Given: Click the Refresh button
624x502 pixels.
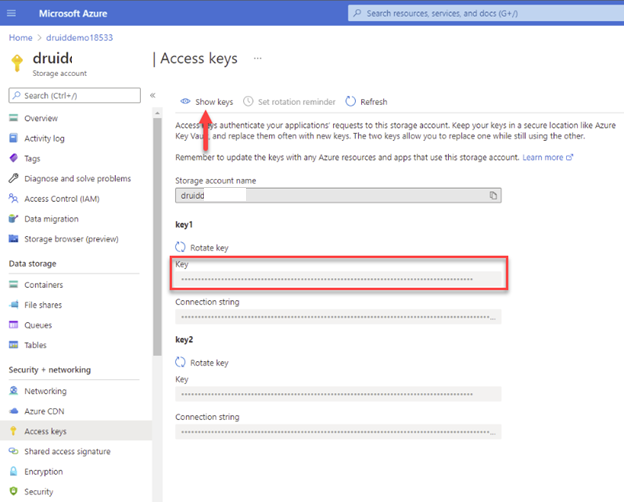Looking at the screenshot, I should 366,102.
